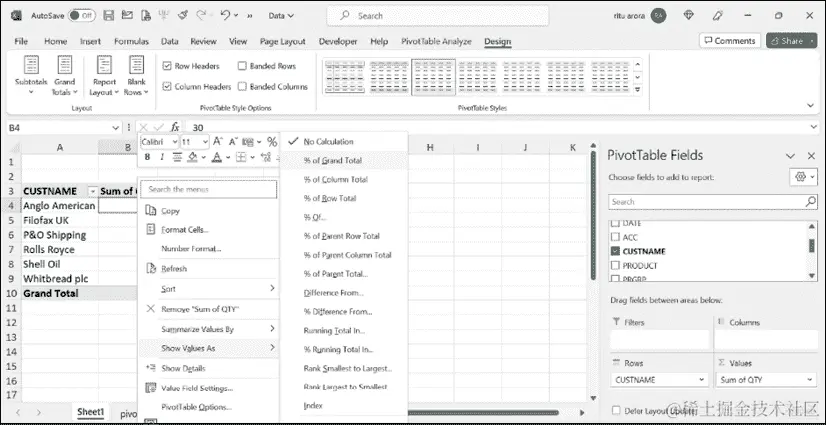Select the highlighted third PivotTable style thumbnail

433,77
